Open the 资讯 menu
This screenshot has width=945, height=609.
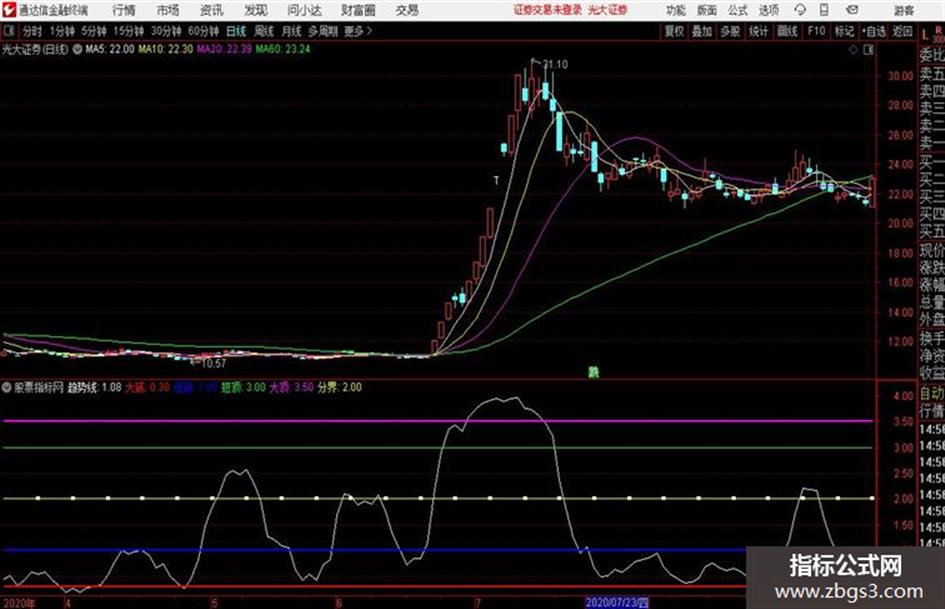click(212, 10)
